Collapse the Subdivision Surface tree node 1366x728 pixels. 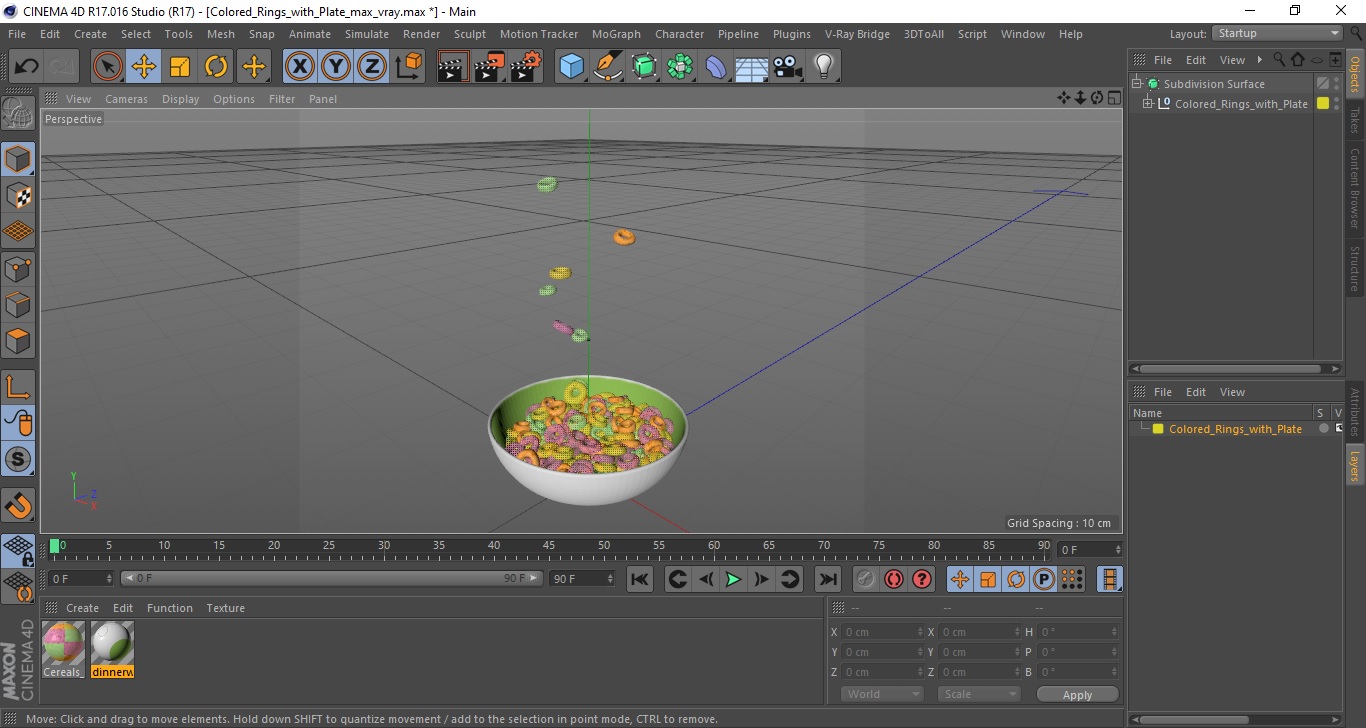coord(1137,84)
